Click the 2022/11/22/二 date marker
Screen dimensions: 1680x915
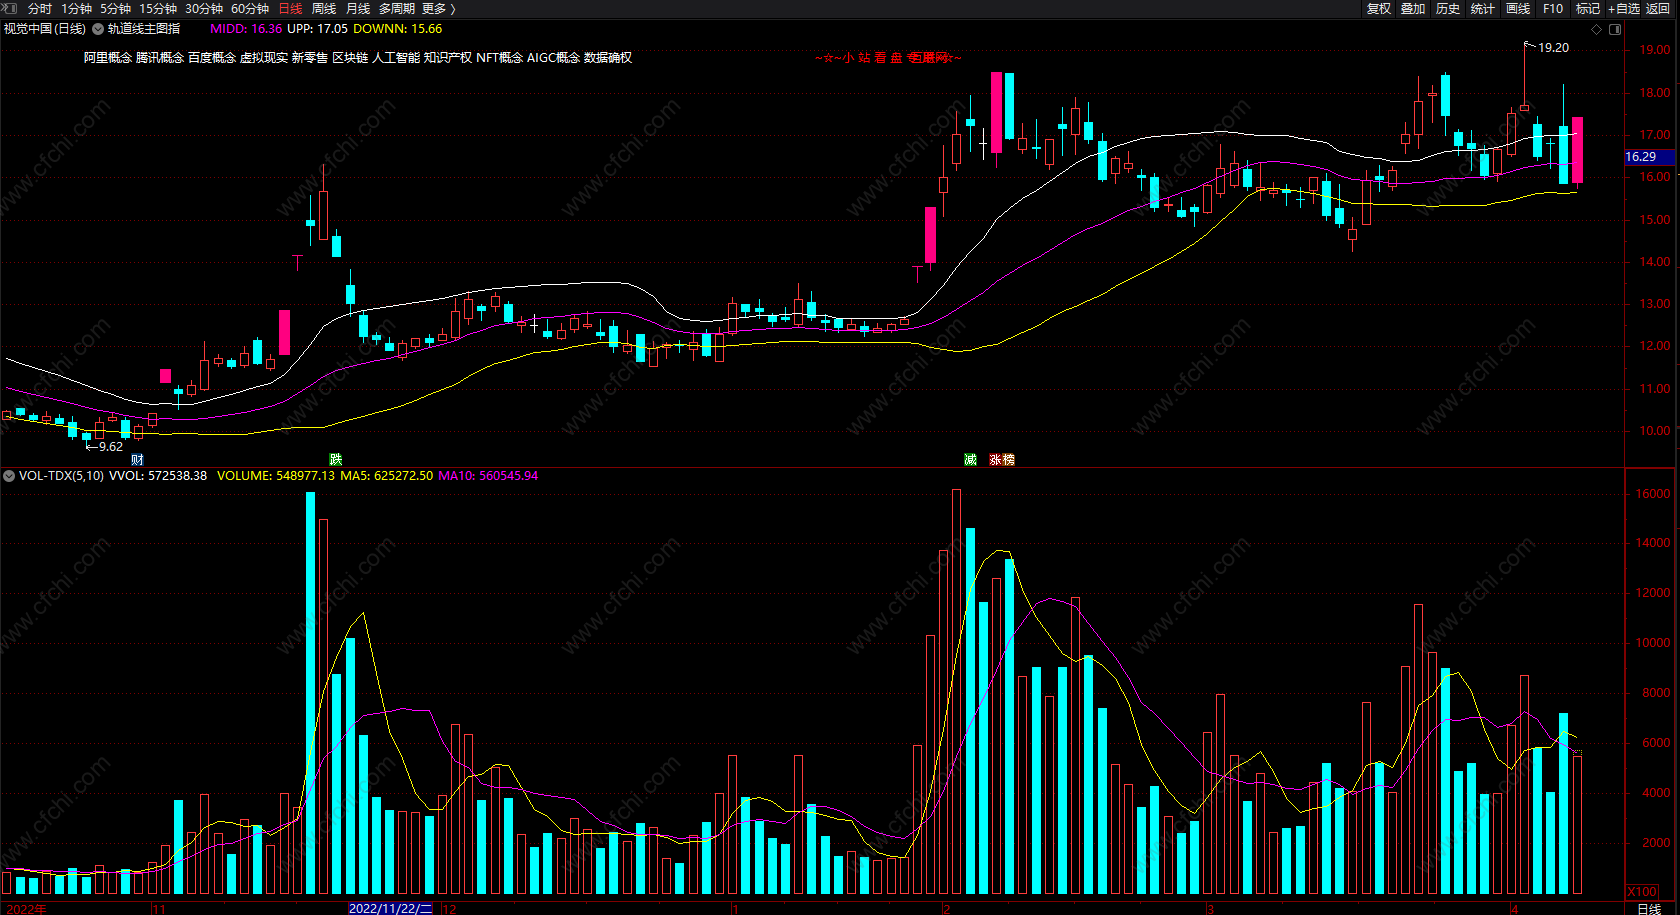(x=390, y=909)
